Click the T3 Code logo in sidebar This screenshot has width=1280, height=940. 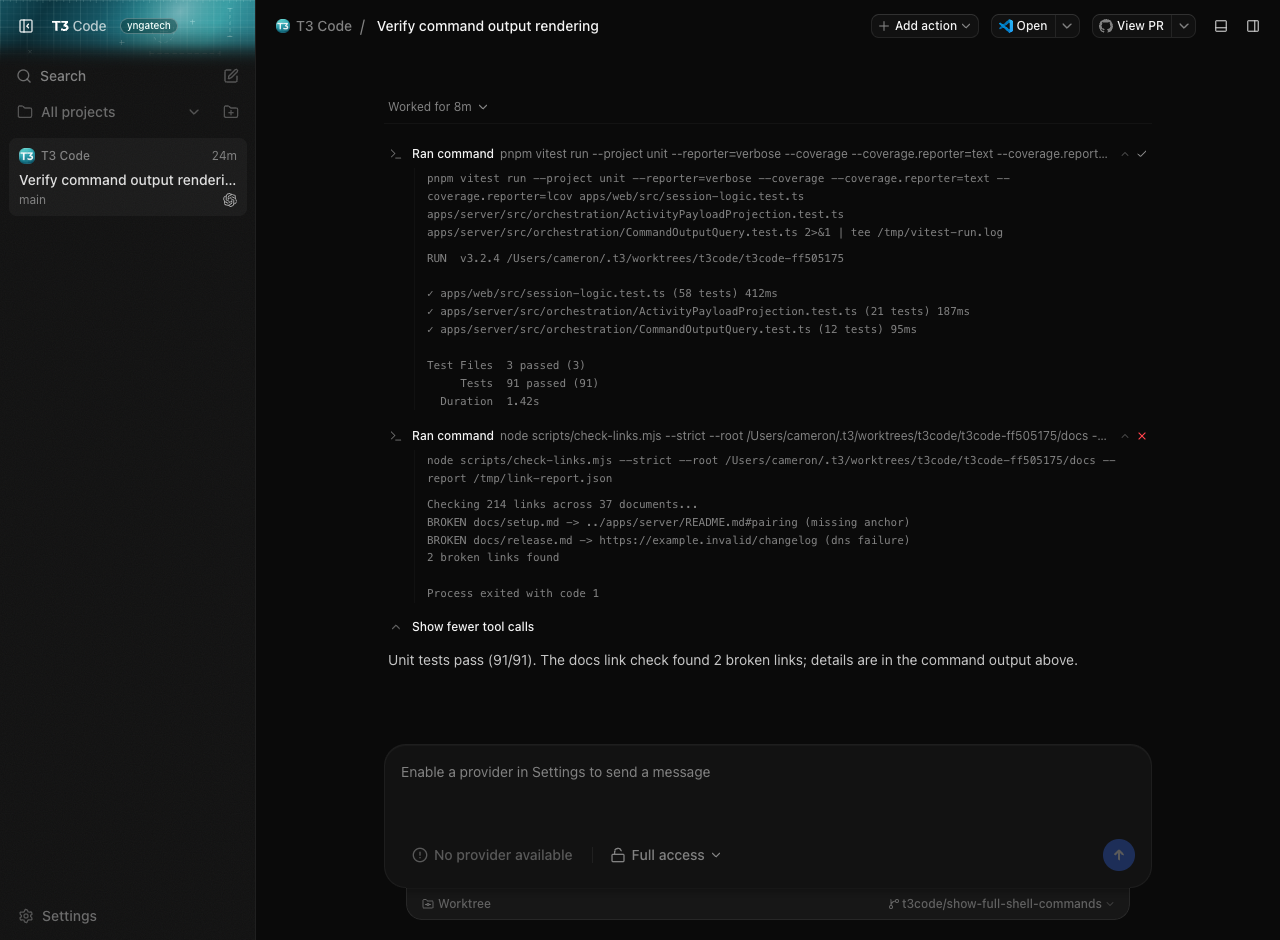[x=79, y=26]
